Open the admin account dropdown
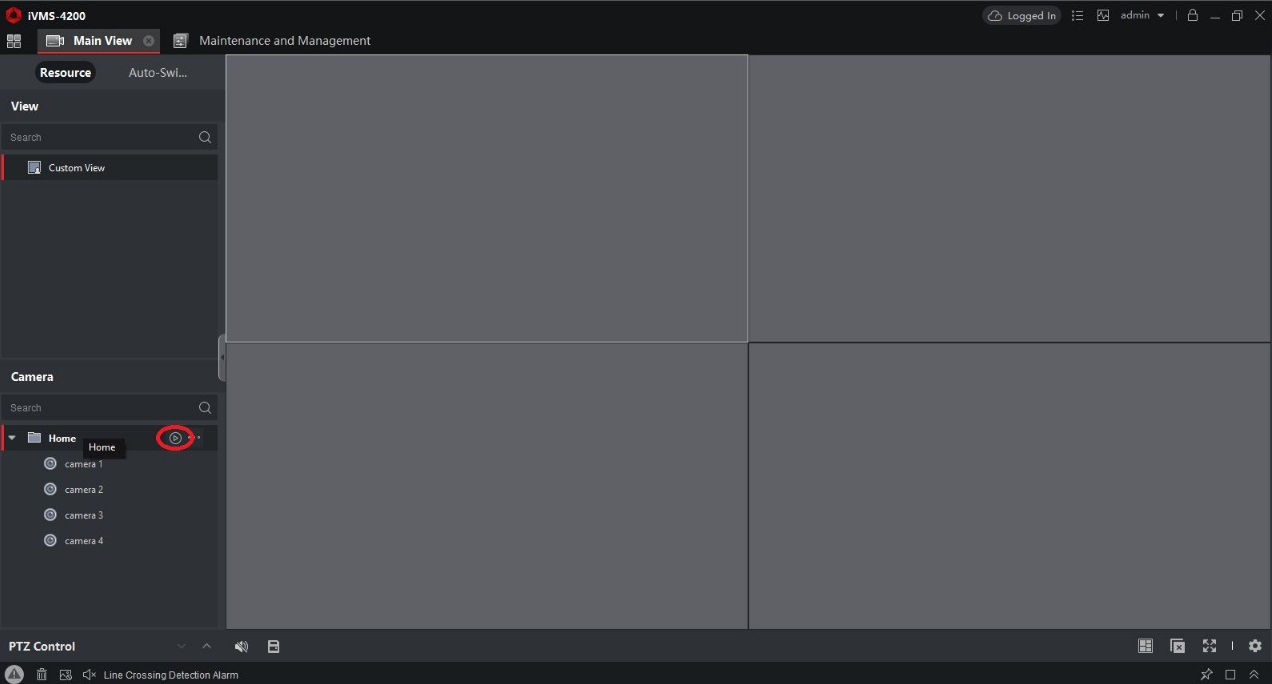The height and width of the screenshot is (684, 1272). tap(1144, 15)
